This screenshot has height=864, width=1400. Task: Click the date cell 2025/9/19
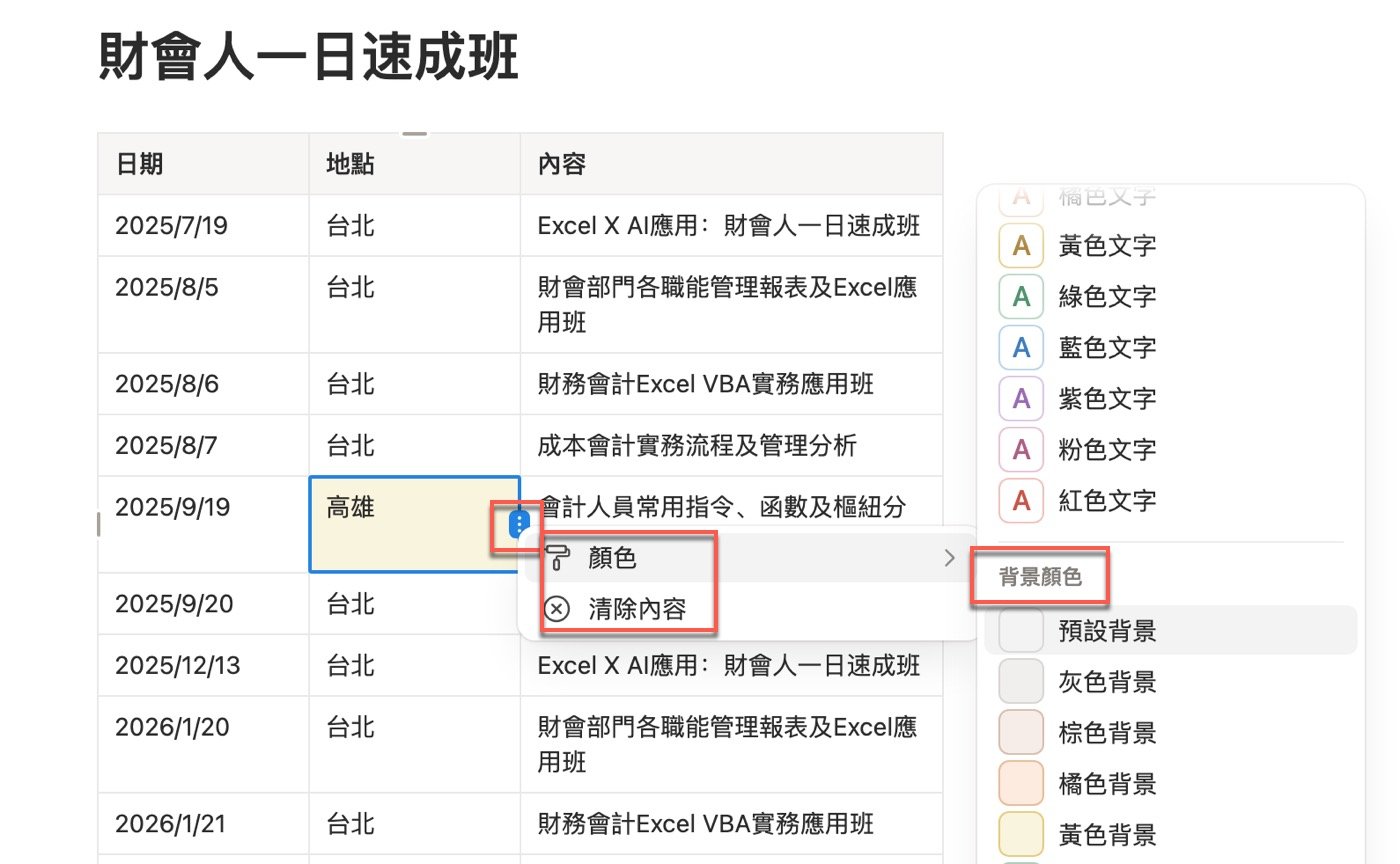click(203, 524)
